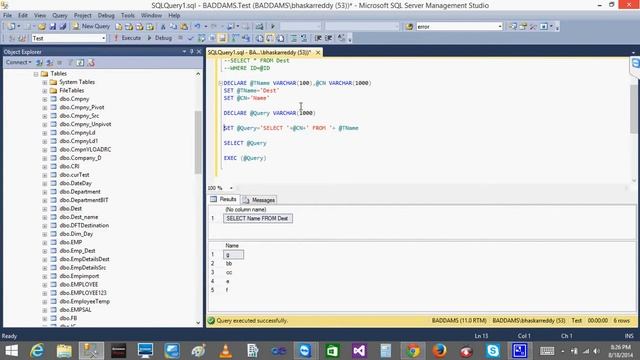
Task: Select Results to Text mode
Action: click(260, 38)
